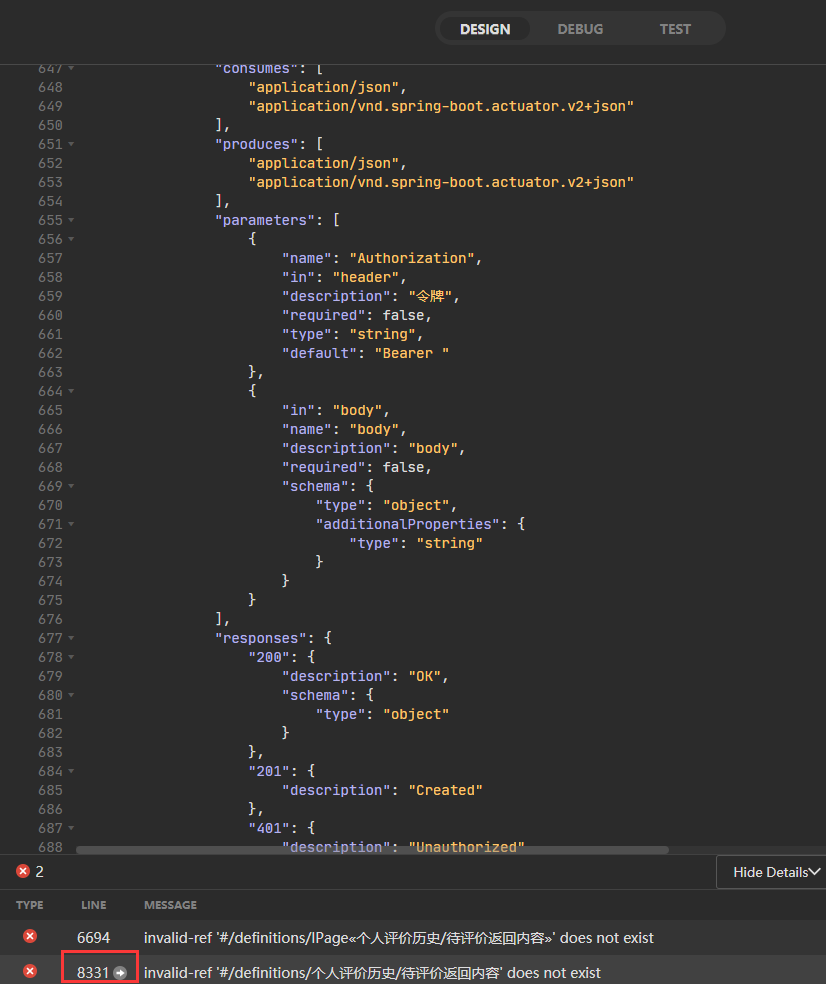Click the "令牌" description value
Image resolution: width=826 pixels, height=984 pixels.
430,296
